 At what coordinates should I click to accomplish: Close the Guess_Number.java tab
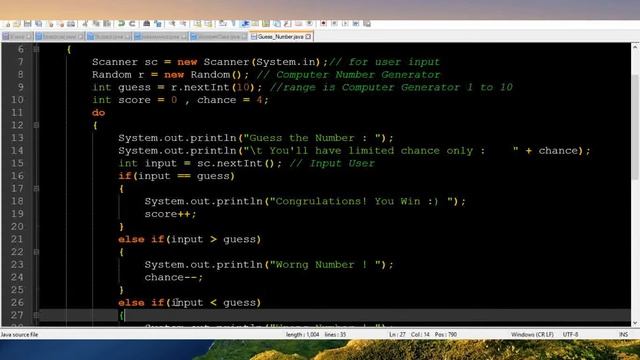point(308,37)
